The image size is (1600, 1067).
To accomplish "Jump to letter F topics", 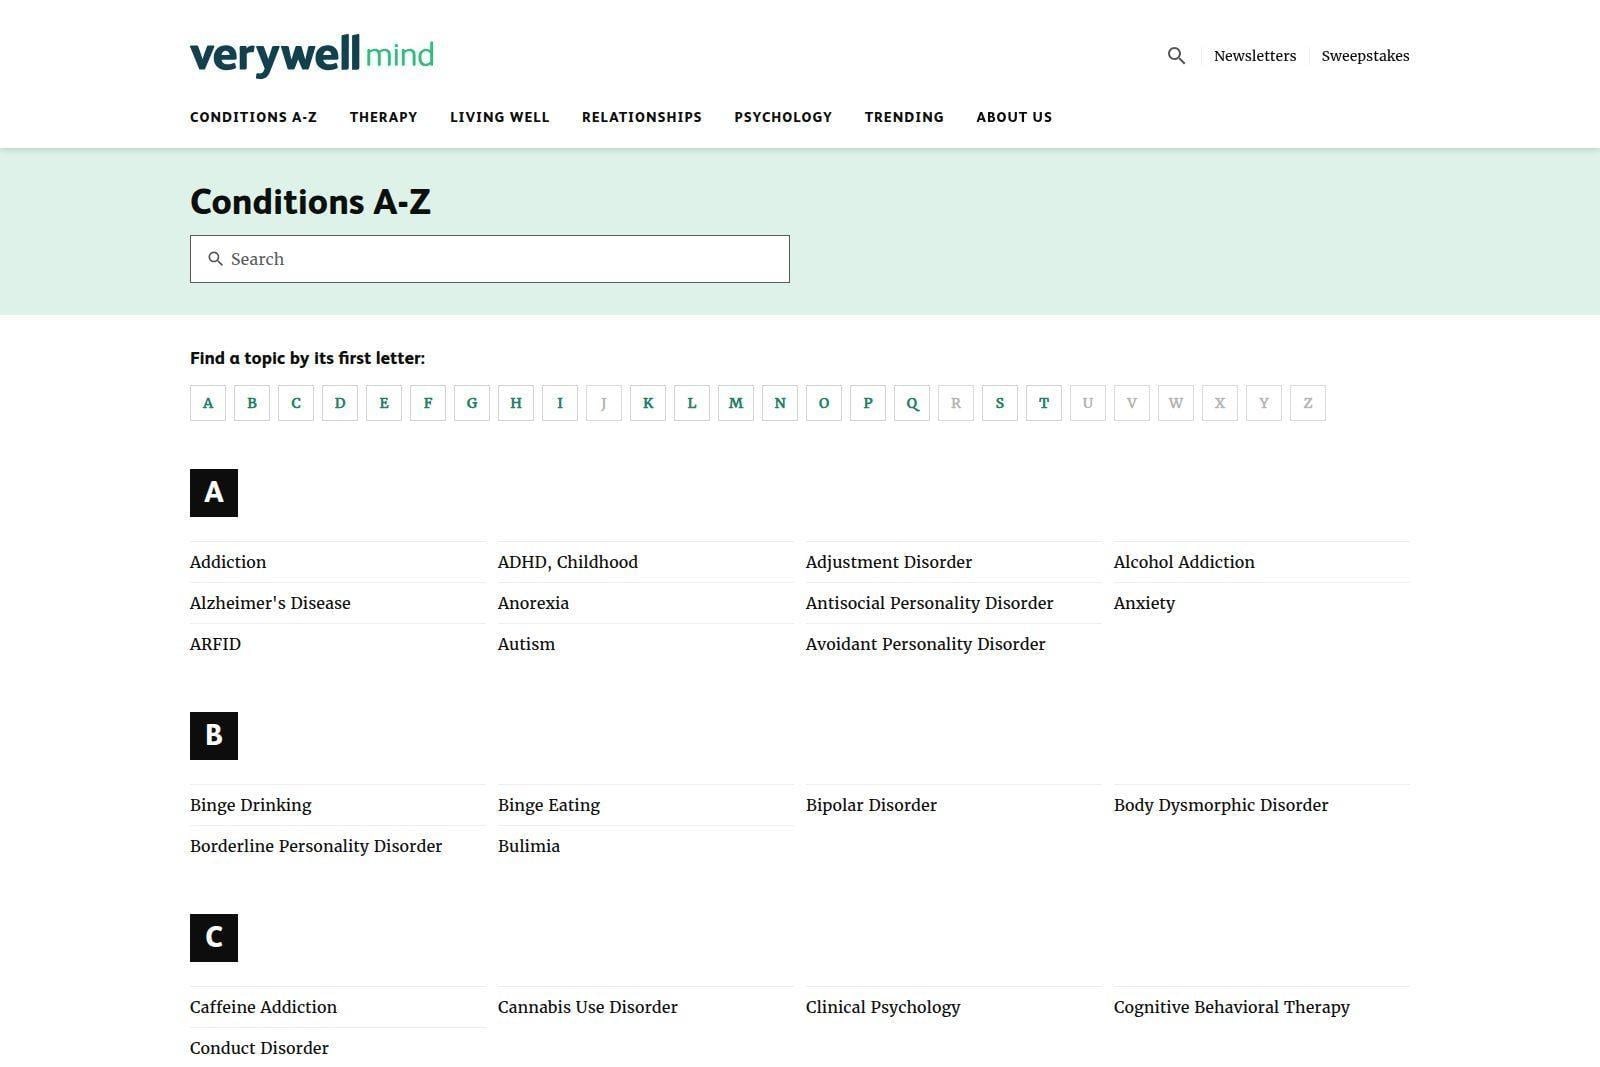I will coord(428,403).
